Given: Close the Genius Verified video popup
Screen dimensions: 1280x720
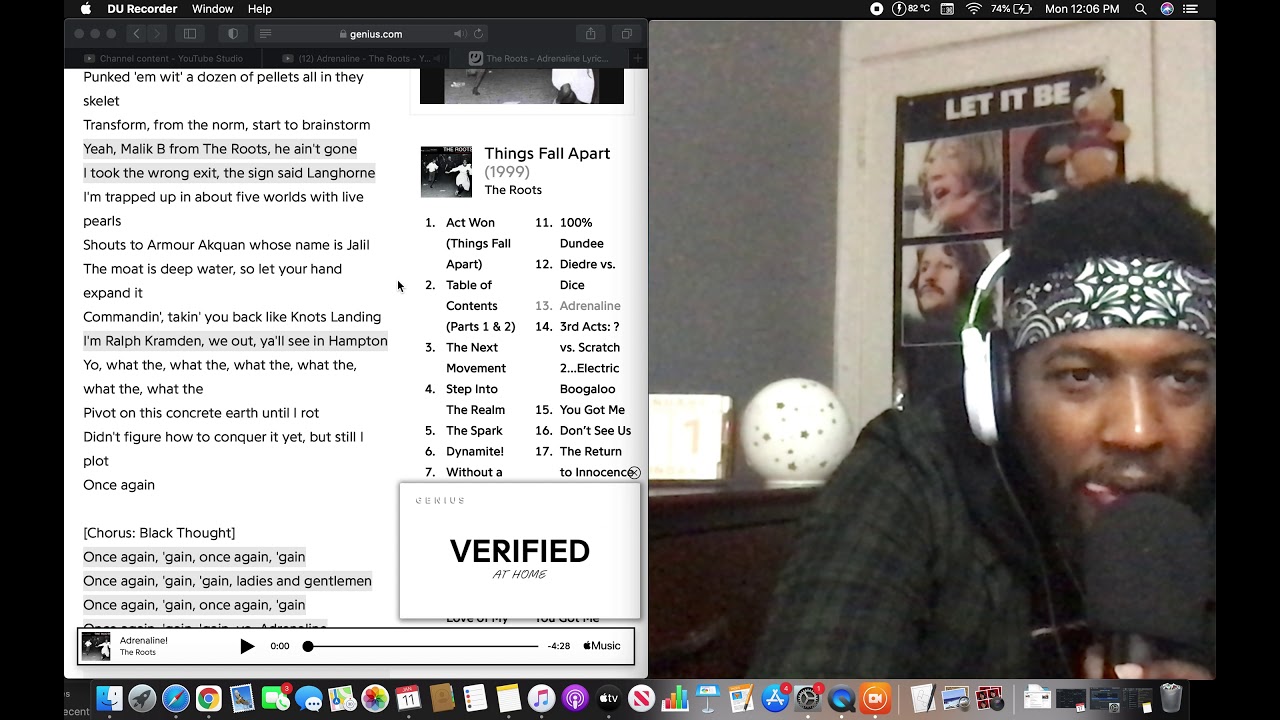Looking at the screenshot, I should point(634,472).
